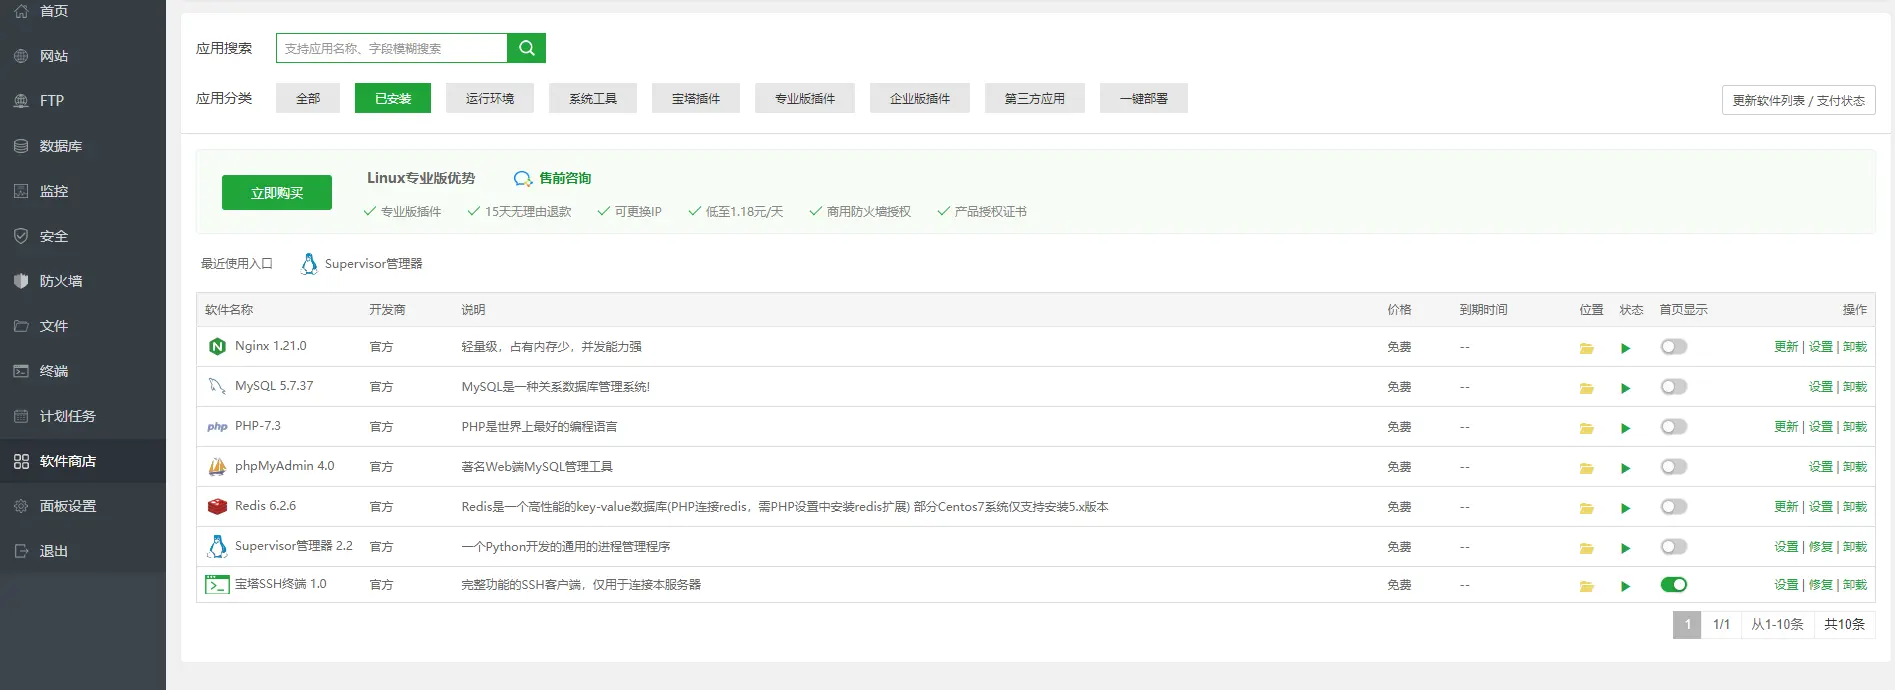
Task: Focus the 应用搜索 input field
Action: coord(392,48)
